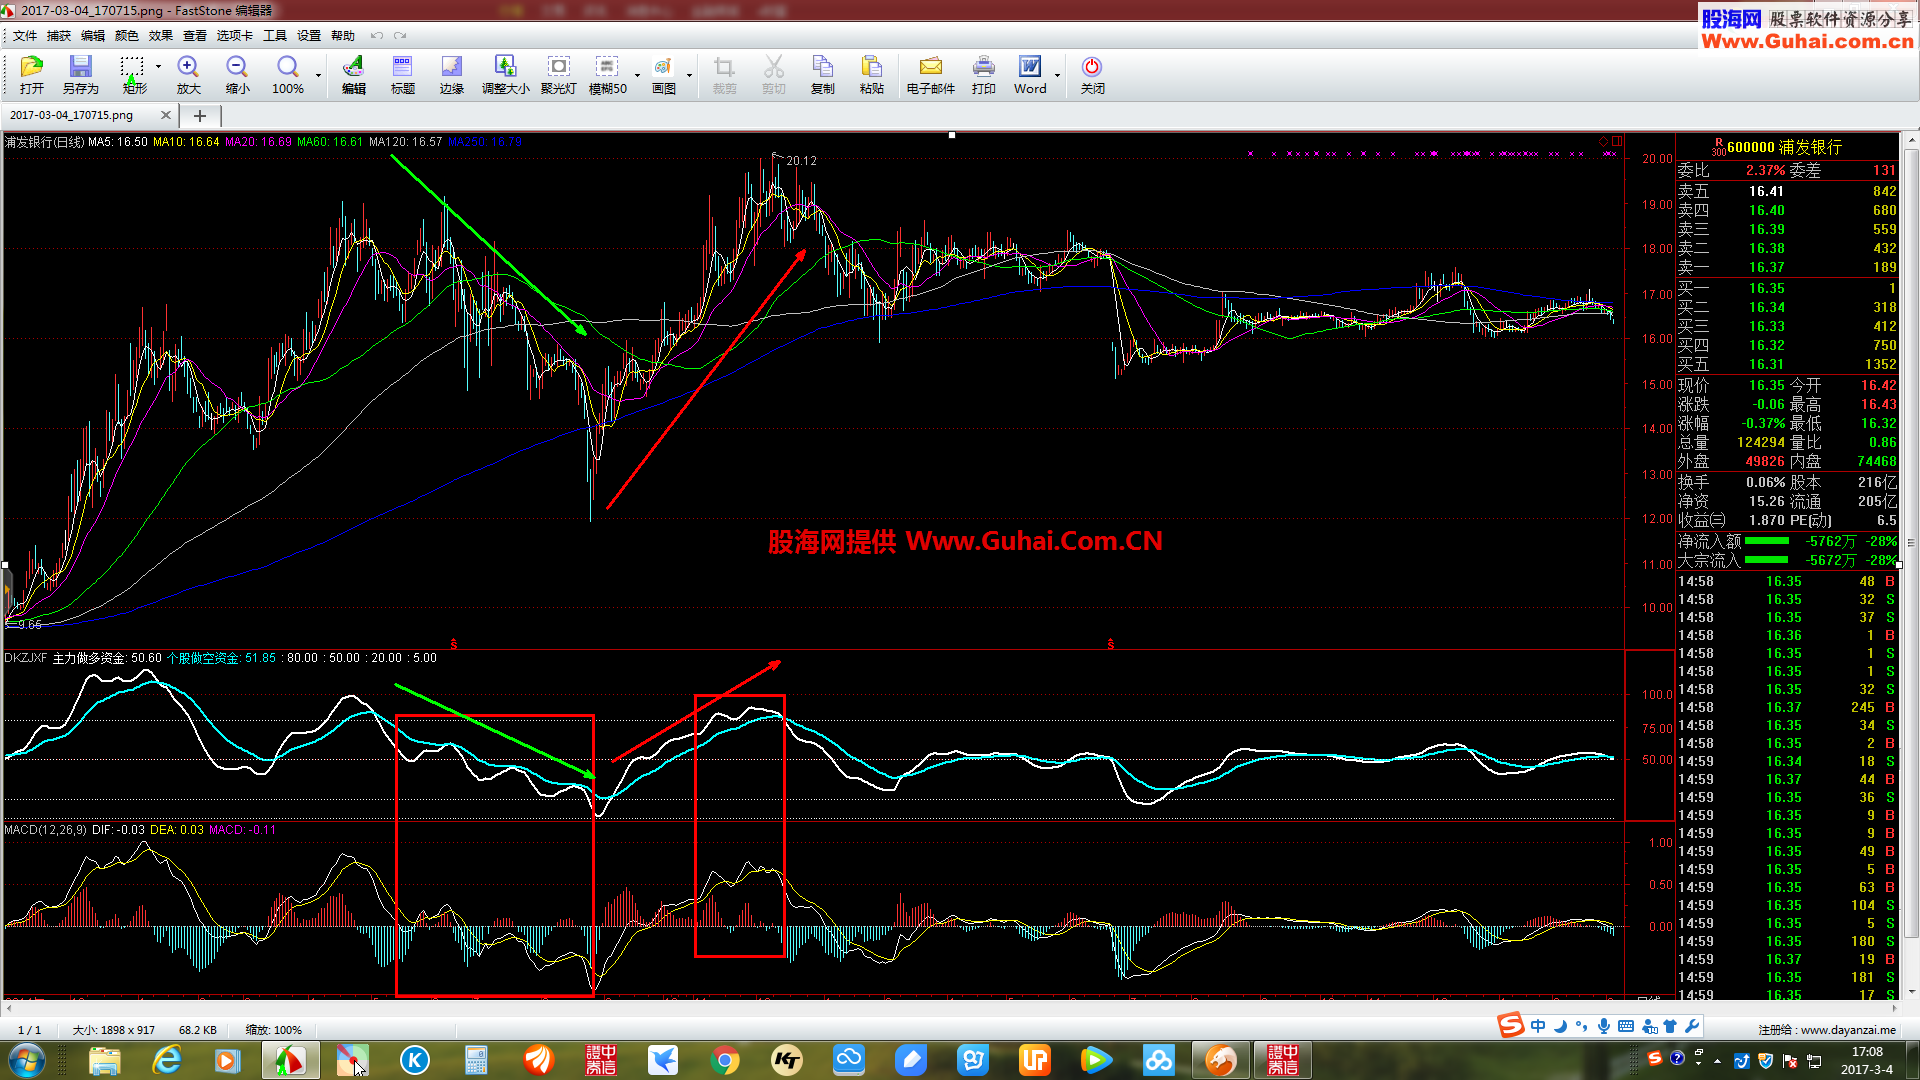Toggle Chinese/English mode 中 in Sogou bar
Screen dimensions: 1920x1080
[1538, 1026]
